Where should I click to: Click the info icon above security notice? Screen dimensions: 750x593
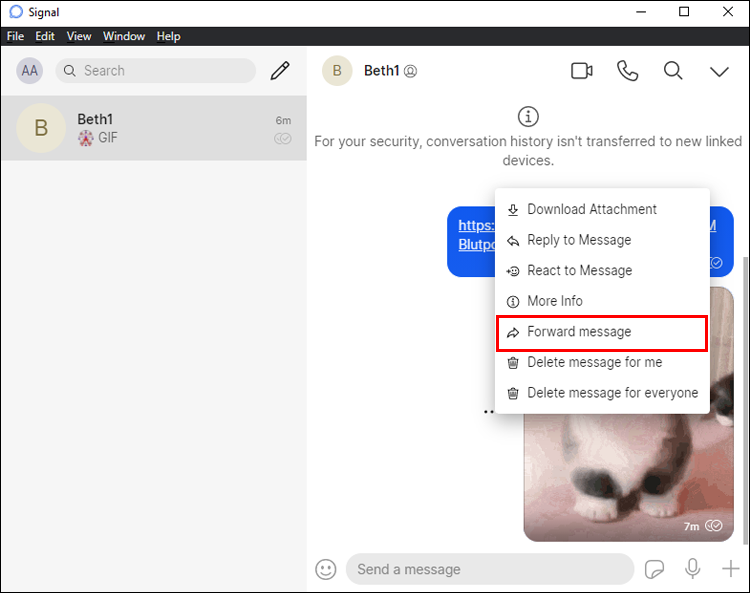point(528,116)
